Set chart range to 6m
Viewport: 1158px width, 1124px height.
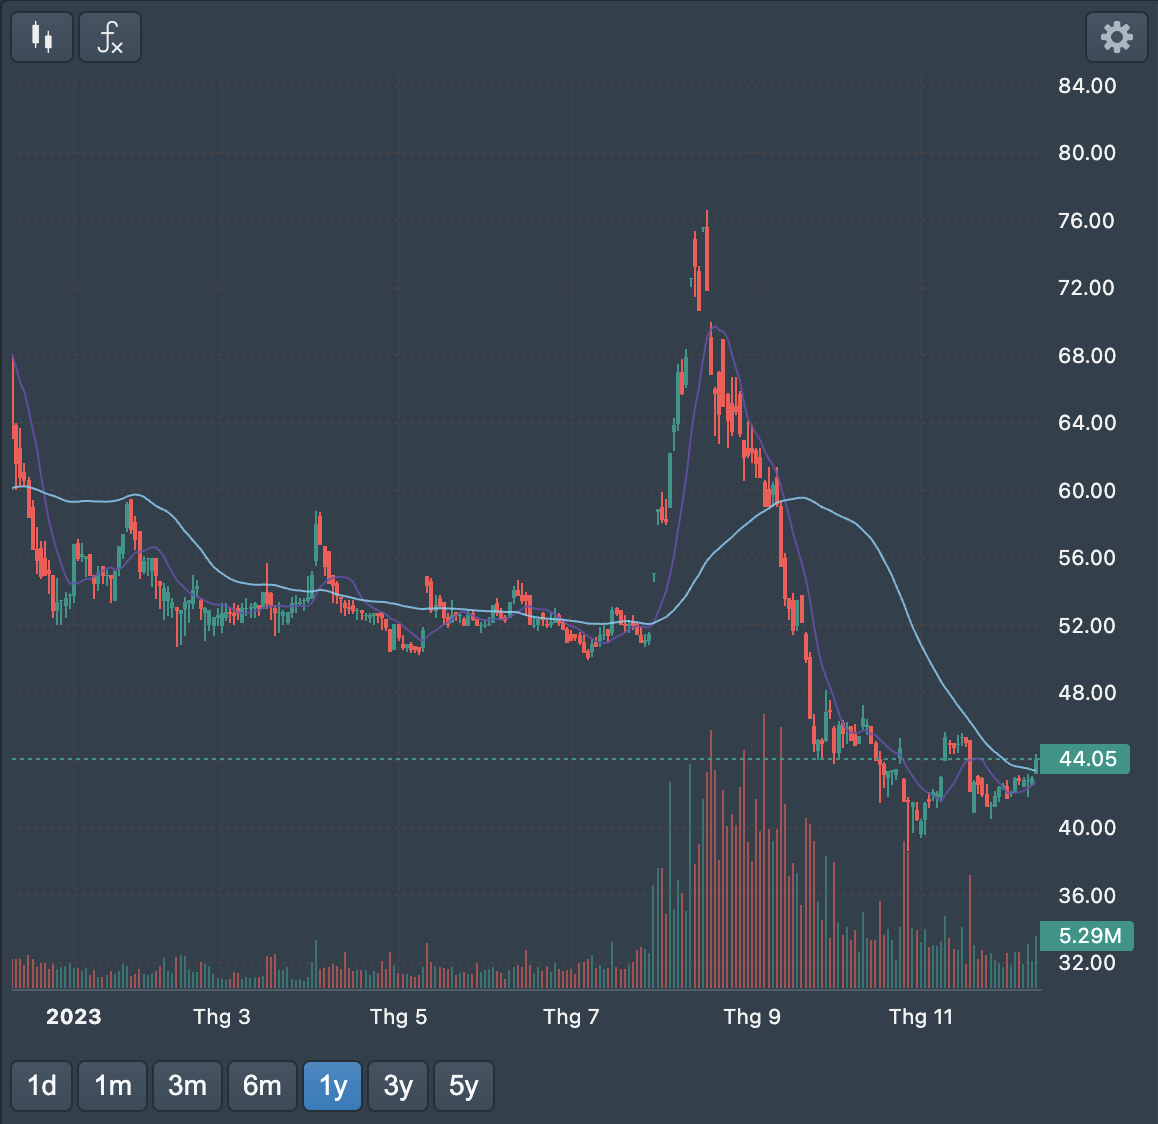(x=262, y=1086)
